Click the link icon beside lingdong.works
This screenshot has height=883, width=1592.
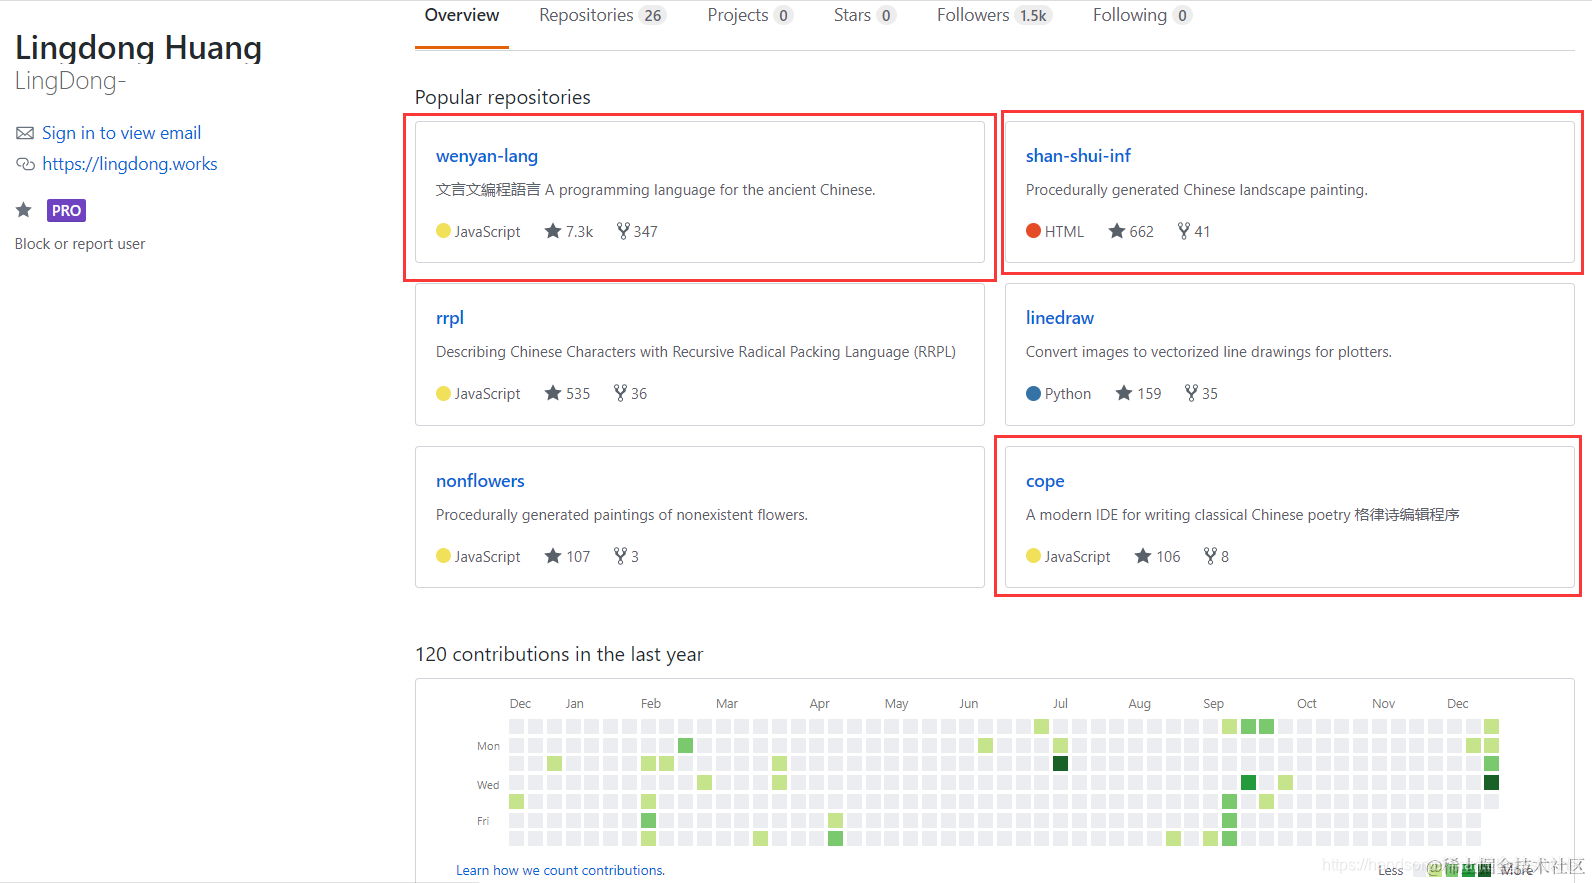point(25,164)
